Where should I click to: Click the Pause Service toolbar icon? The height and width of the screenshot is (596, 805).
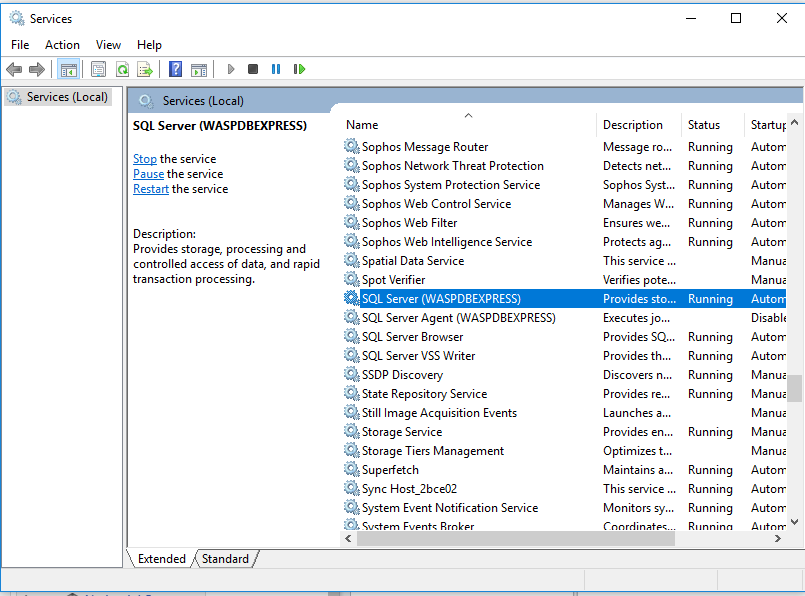pyautogui.click(x=276, y=69)
